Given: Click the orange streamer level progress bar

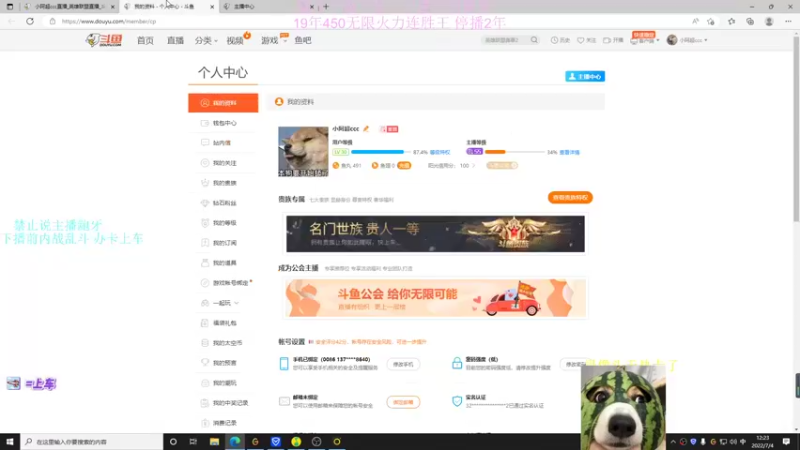Looking at the screenshot, I should click(x=514, y=152).
